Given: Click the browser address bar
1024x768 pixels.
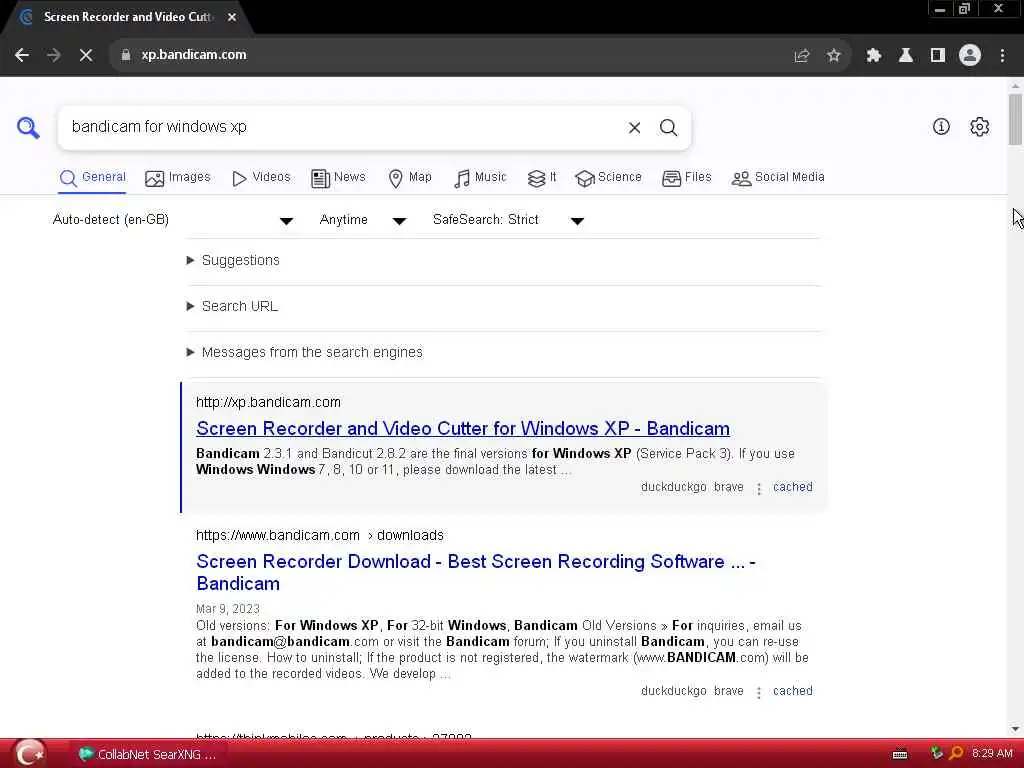Looking at the screenshot, I should click(x=457, y=55).
